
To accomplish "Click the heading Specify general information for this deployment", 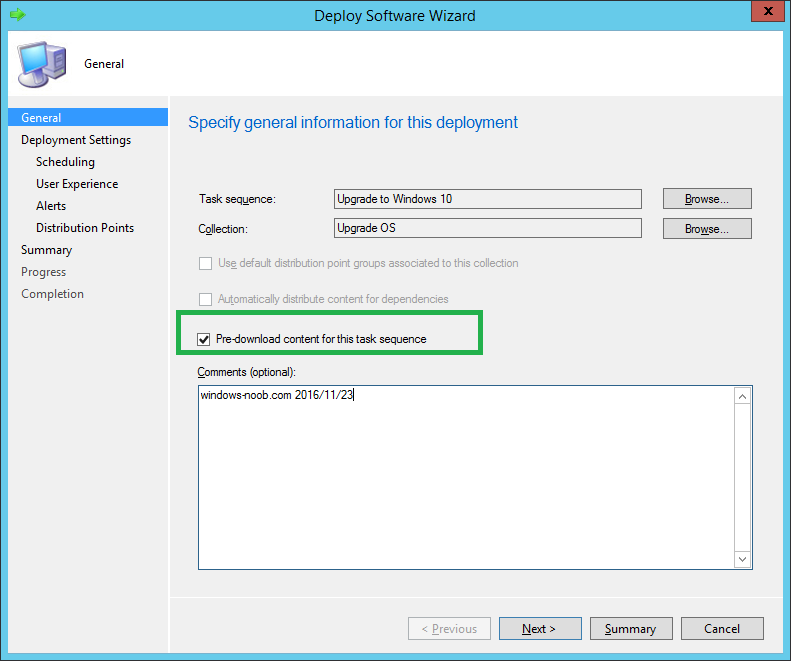I will pyautogui.click(x=353, y=123).
